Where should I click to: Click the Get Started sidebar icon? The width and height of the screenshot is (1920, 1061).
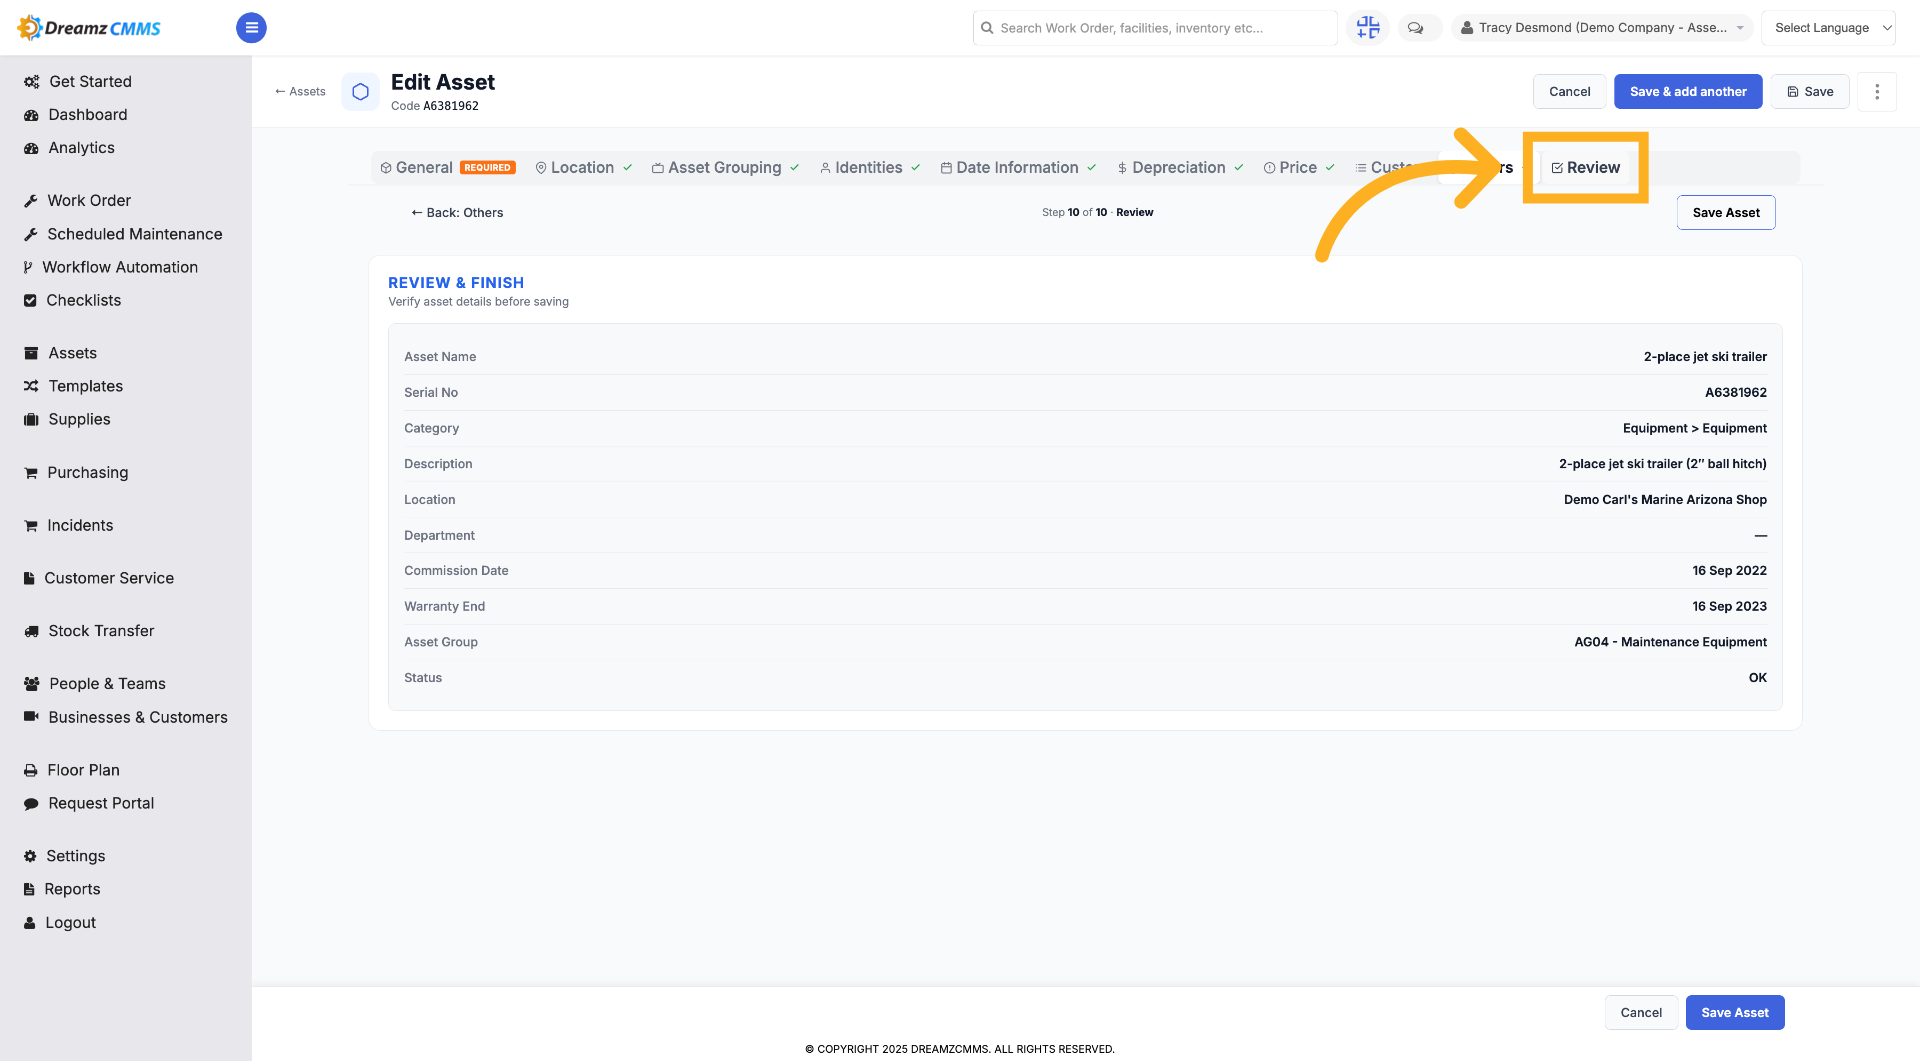[x=31, y=82]
